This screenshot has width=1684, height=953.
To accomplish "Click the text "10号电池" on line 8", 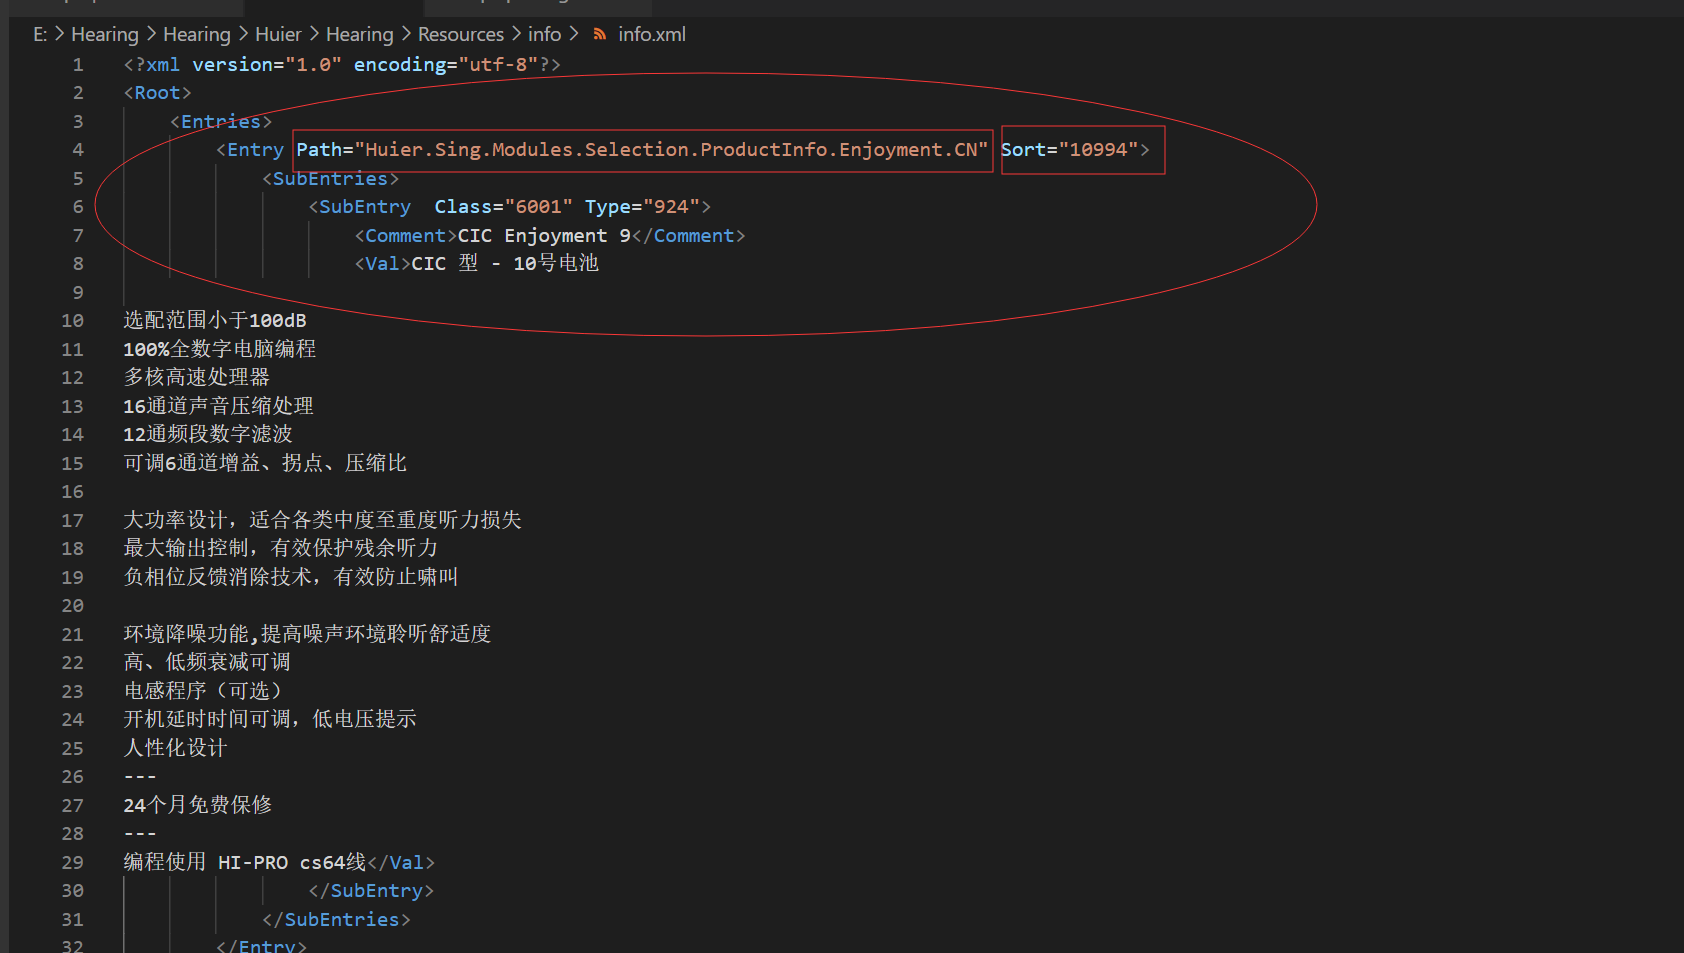I will pos(556,263).
